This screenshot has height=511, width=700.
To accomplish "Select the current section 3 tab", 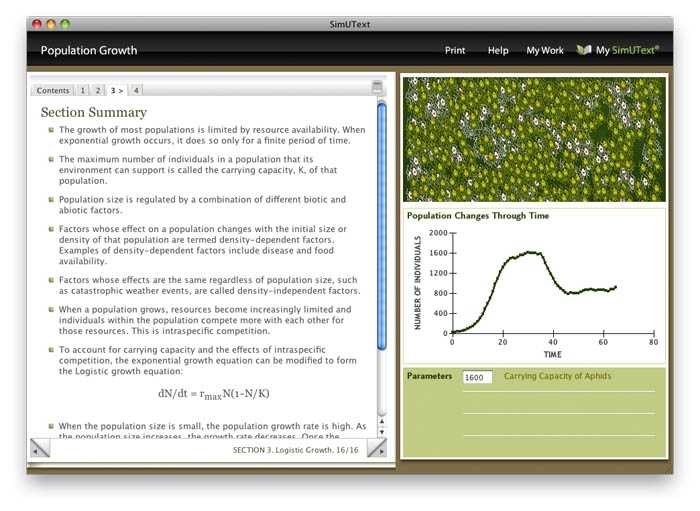I will click(x=117, y=90).
